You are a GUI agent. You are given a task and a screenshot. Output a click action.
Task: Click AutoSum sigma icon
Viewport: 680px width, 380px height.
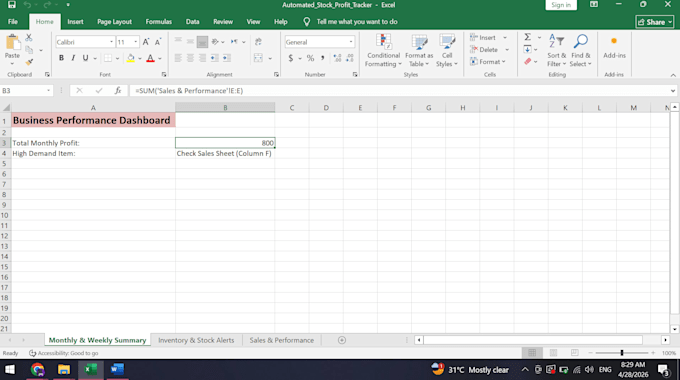pyautogui.click(x=528, y=37)
